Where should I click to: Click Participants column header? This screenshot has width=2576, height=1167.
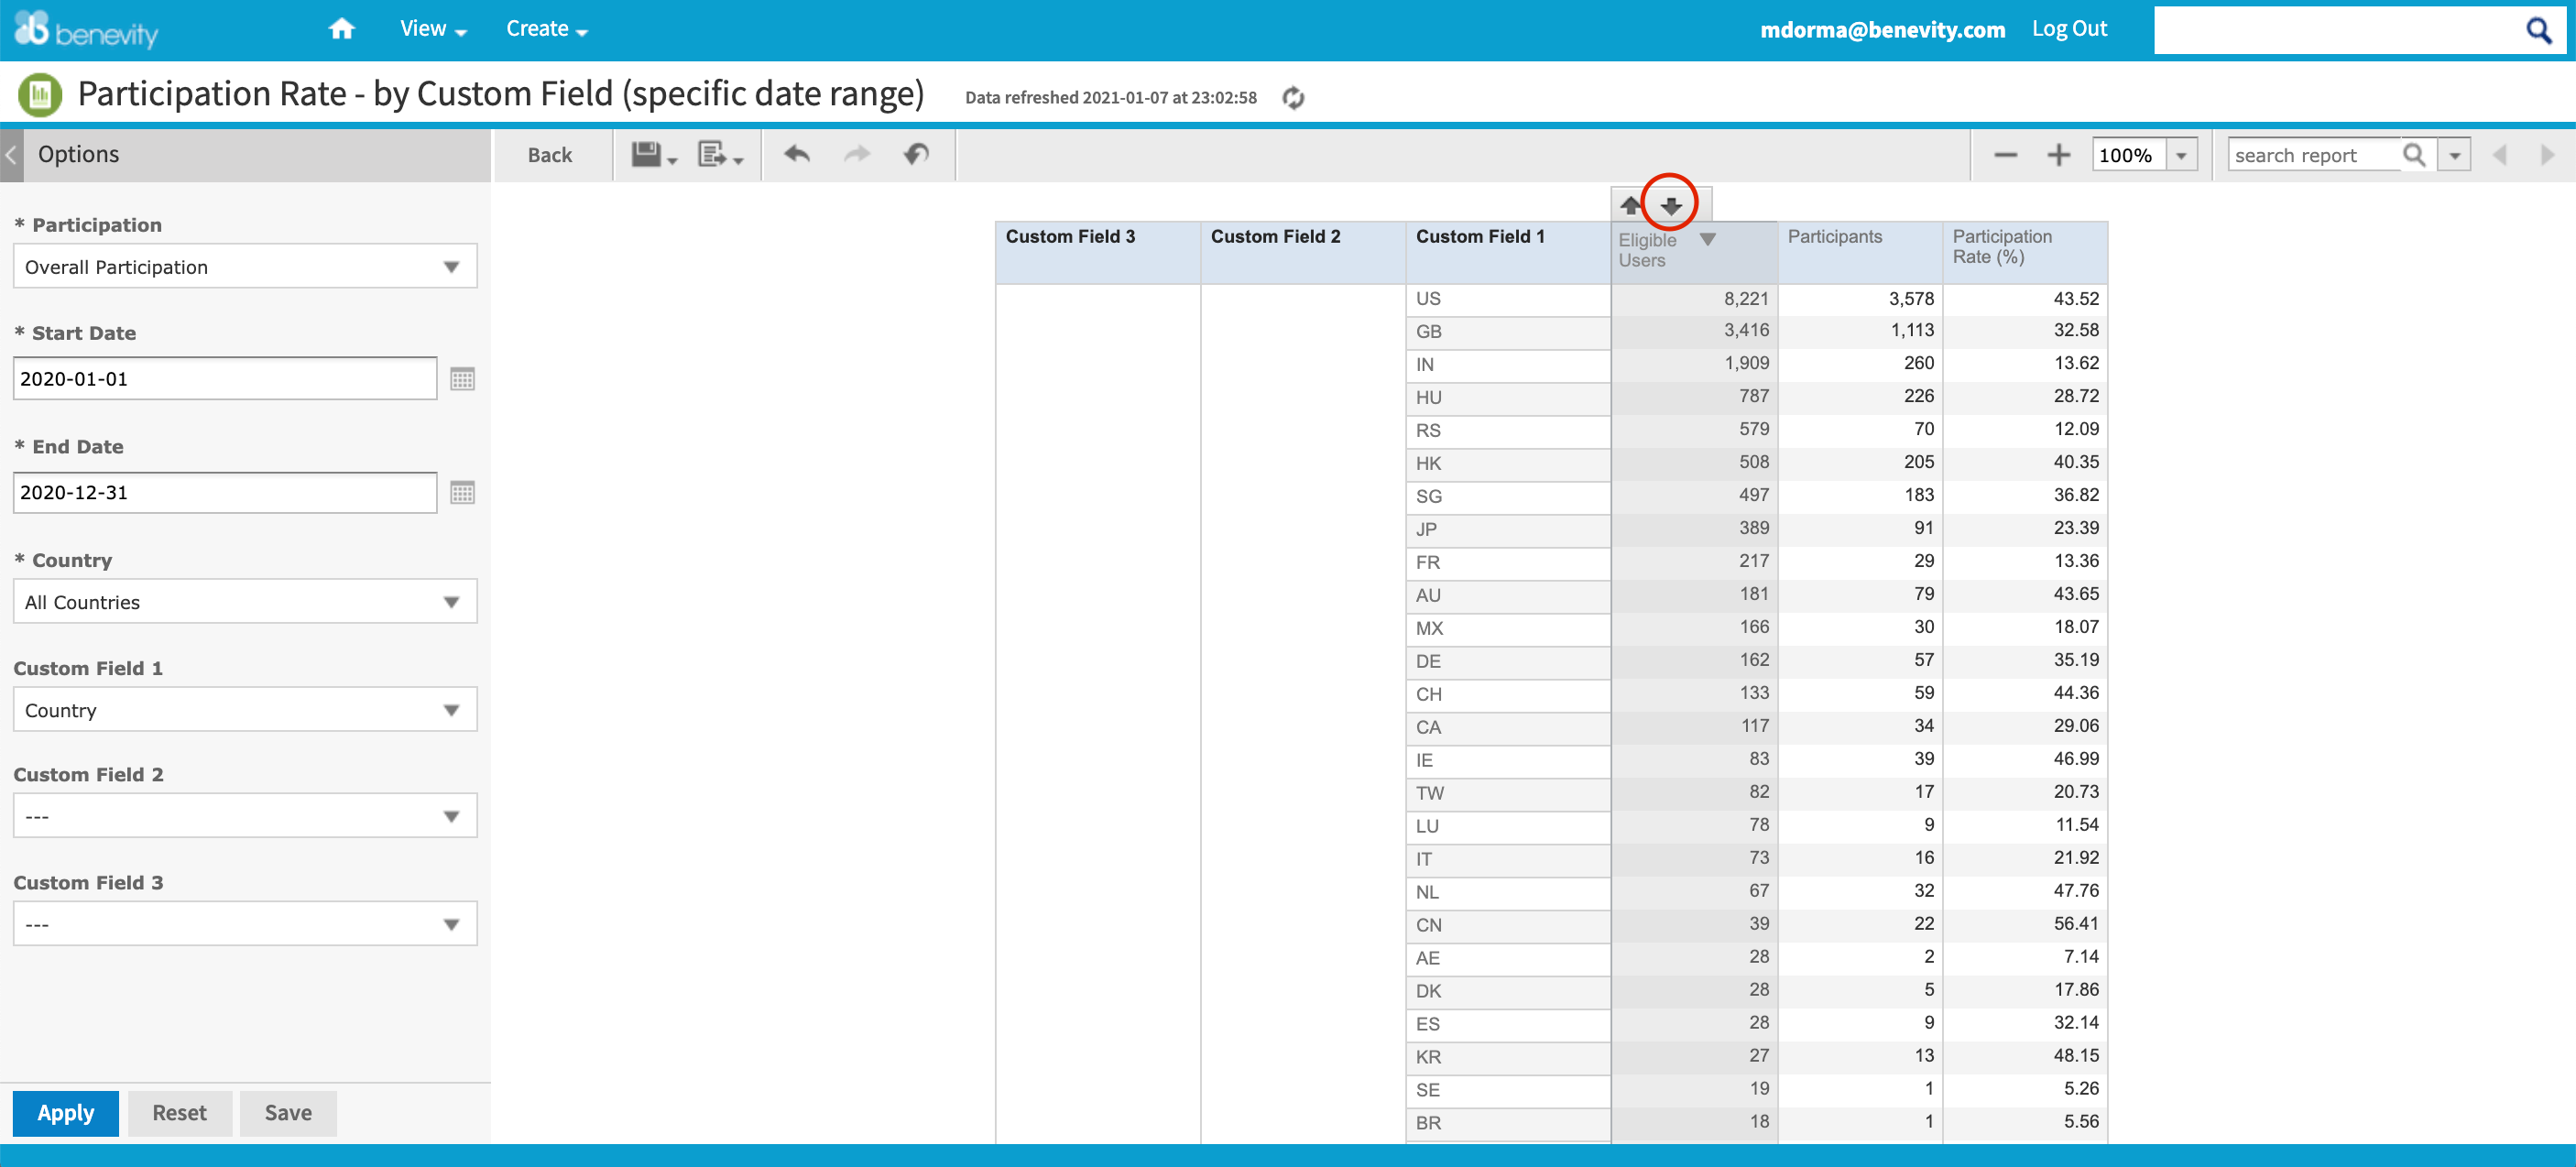[1860, 253]
